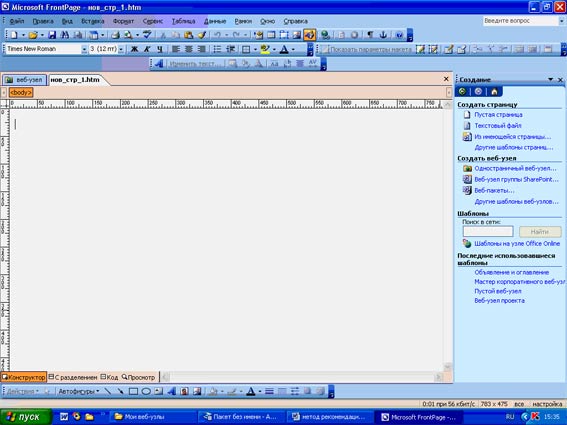Toggle Underline (Ч) formatting
567x425 pixels.
(160, 49)
